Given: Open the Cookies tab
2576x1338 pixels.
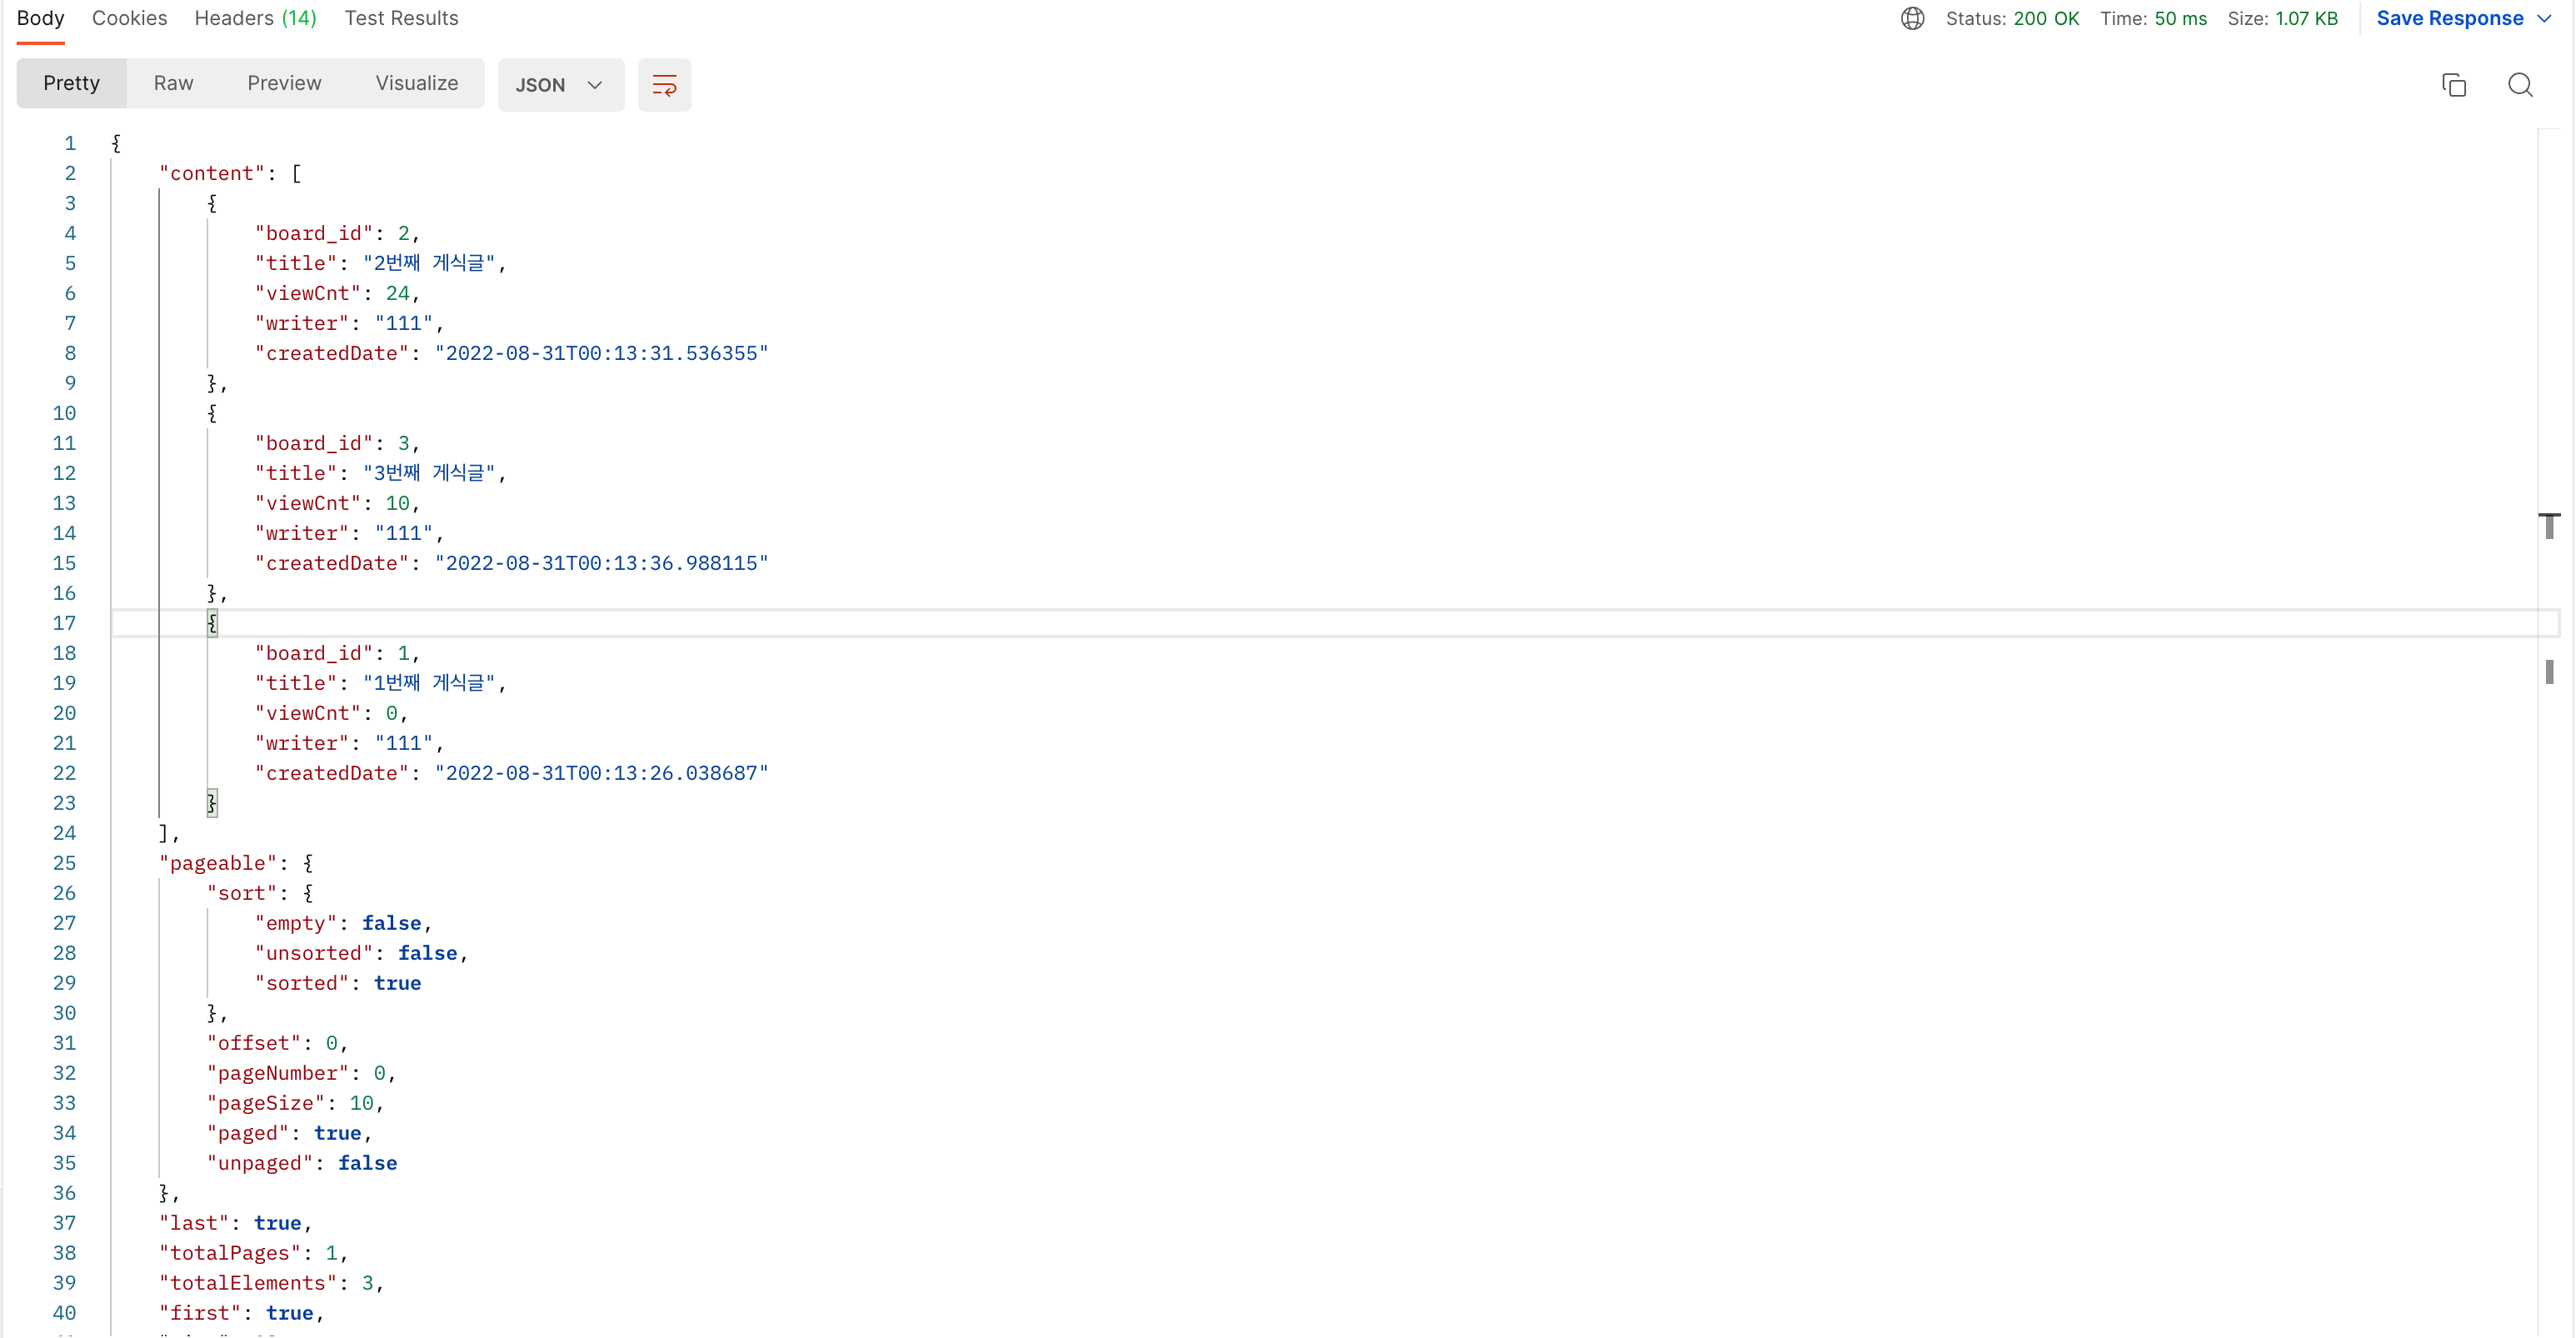Looking at the screenshot, I should [x=129, y=18].
